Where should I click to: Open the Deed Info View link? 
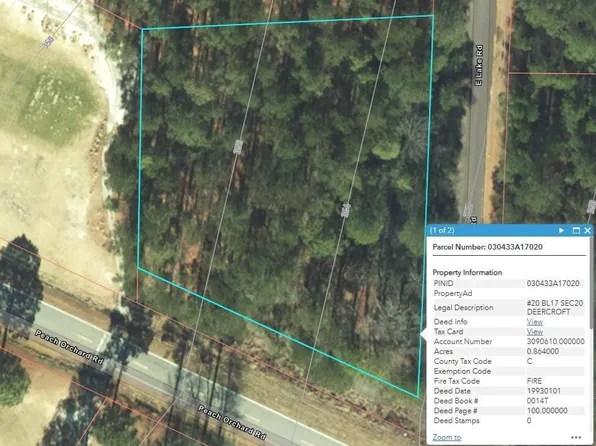534,322
